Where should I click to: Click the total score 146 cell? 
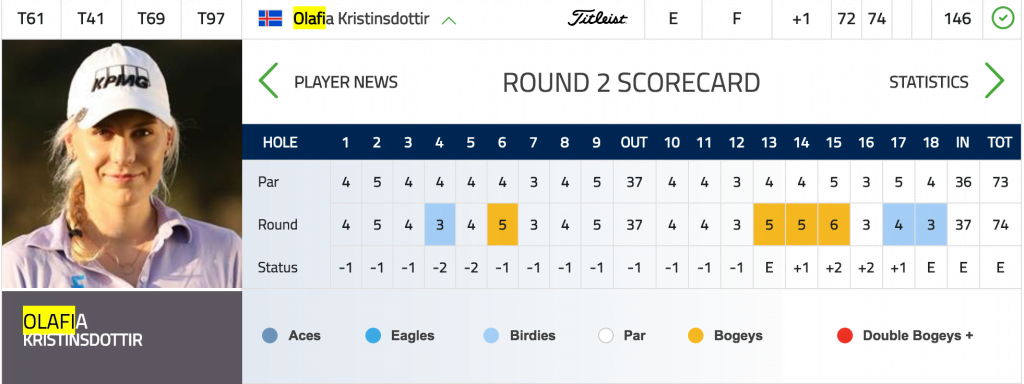pos(957,19)
